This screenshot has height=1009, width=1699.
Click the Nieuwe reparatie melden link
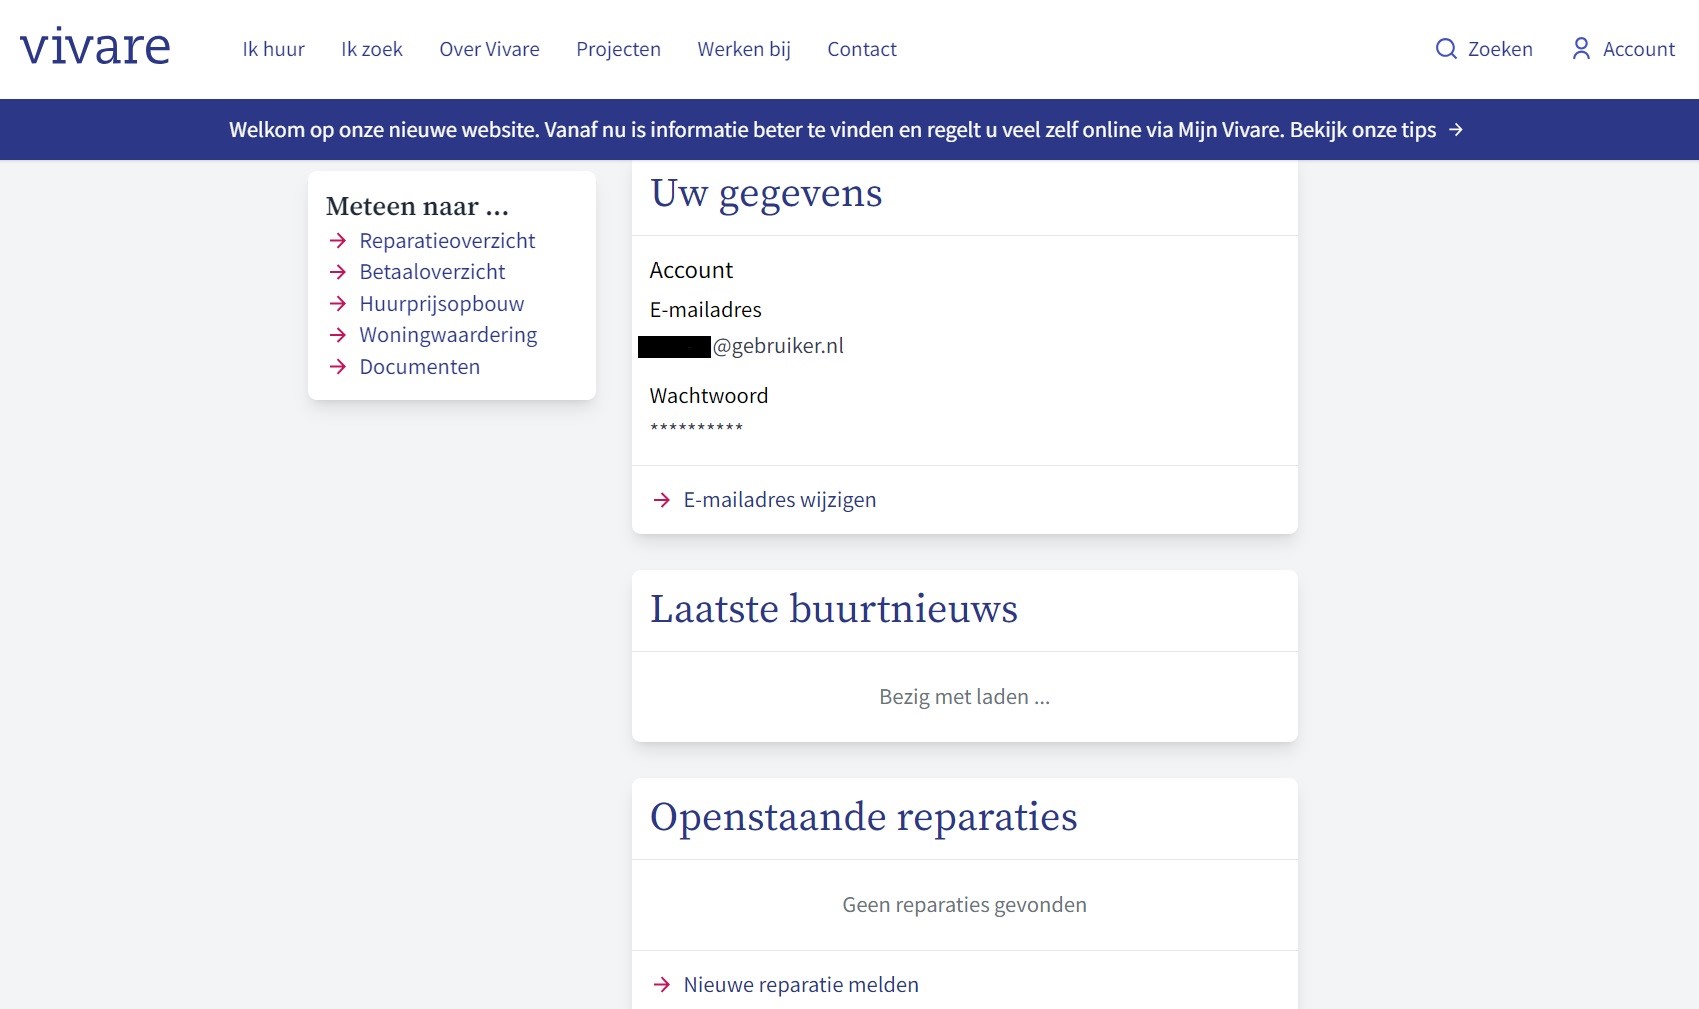tap(800, 985)
